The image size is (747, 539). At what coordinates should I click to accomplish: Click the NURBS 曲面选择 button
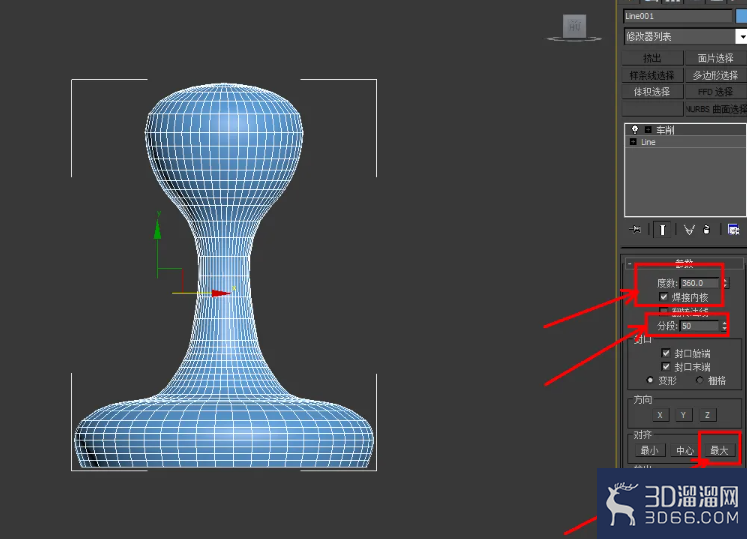[716, 109]
